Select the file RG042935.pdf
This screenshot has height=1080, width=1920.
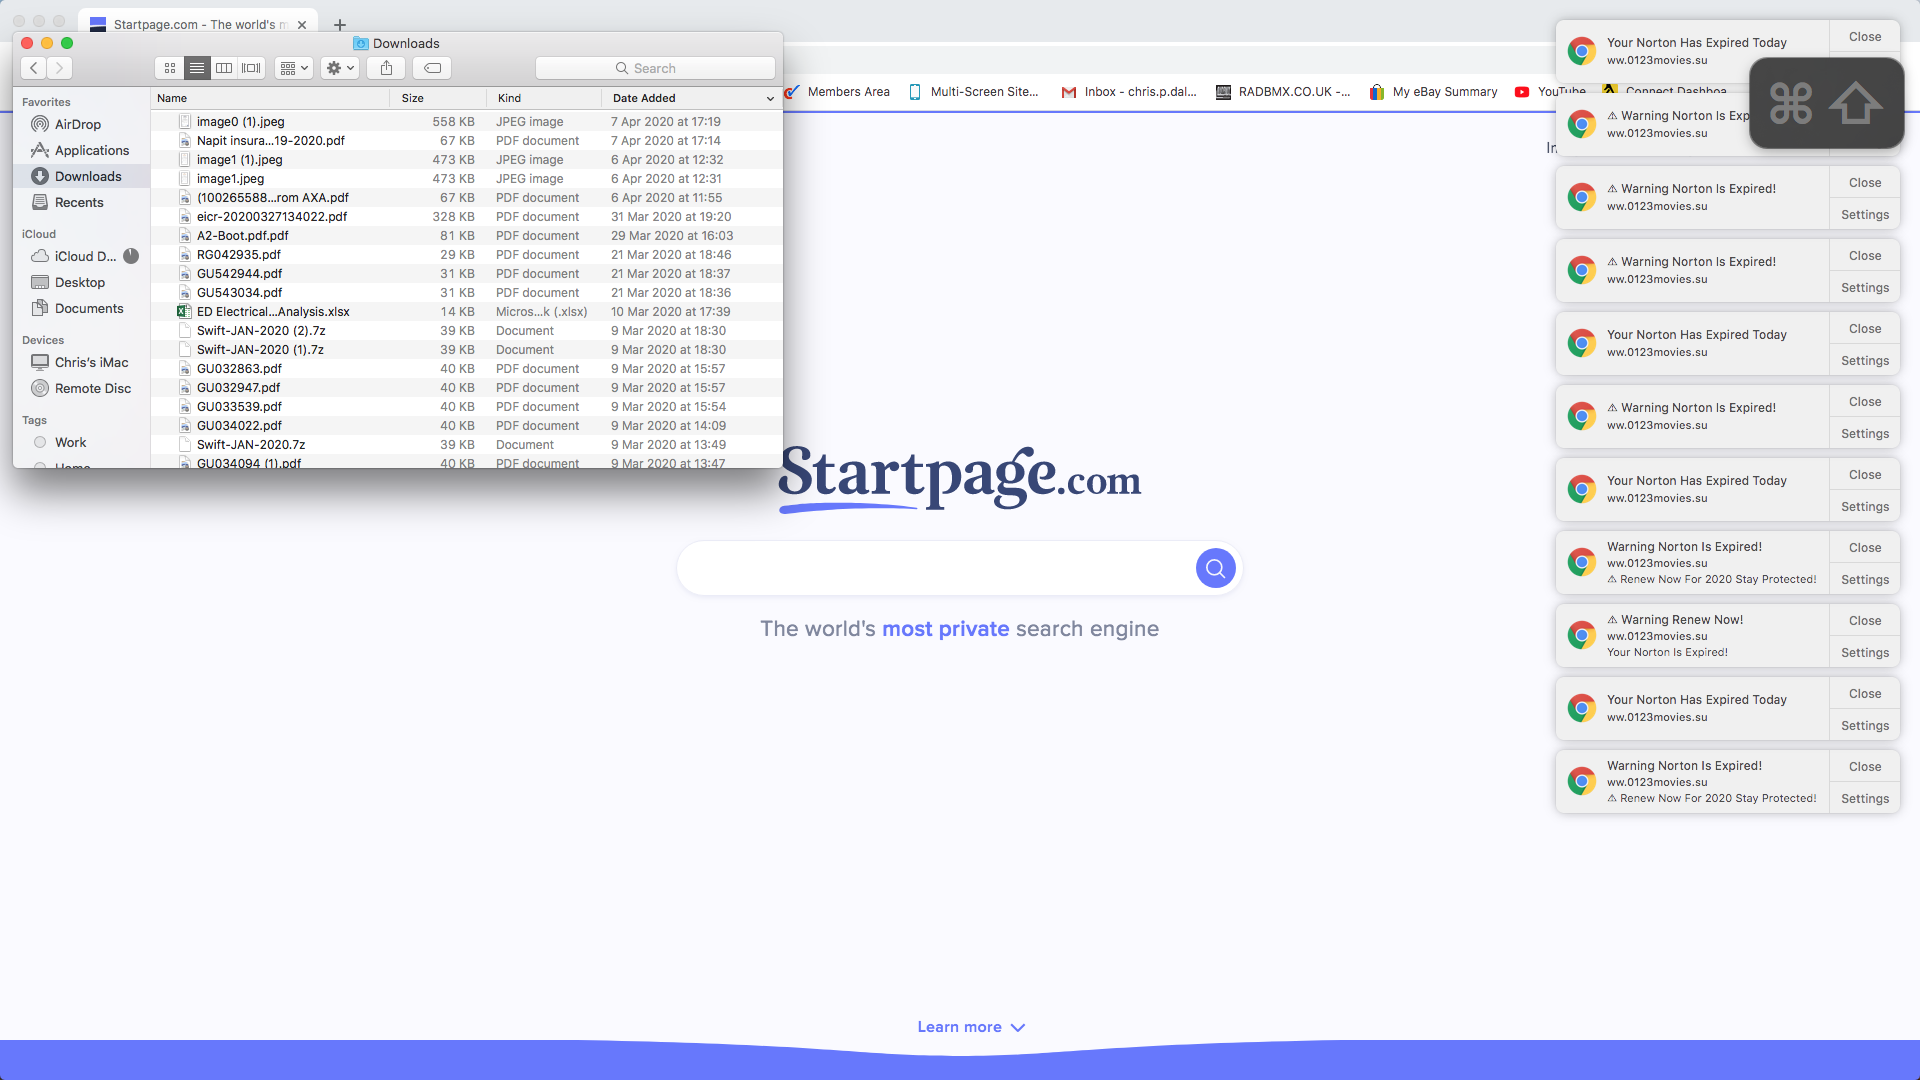click(467, 255)
